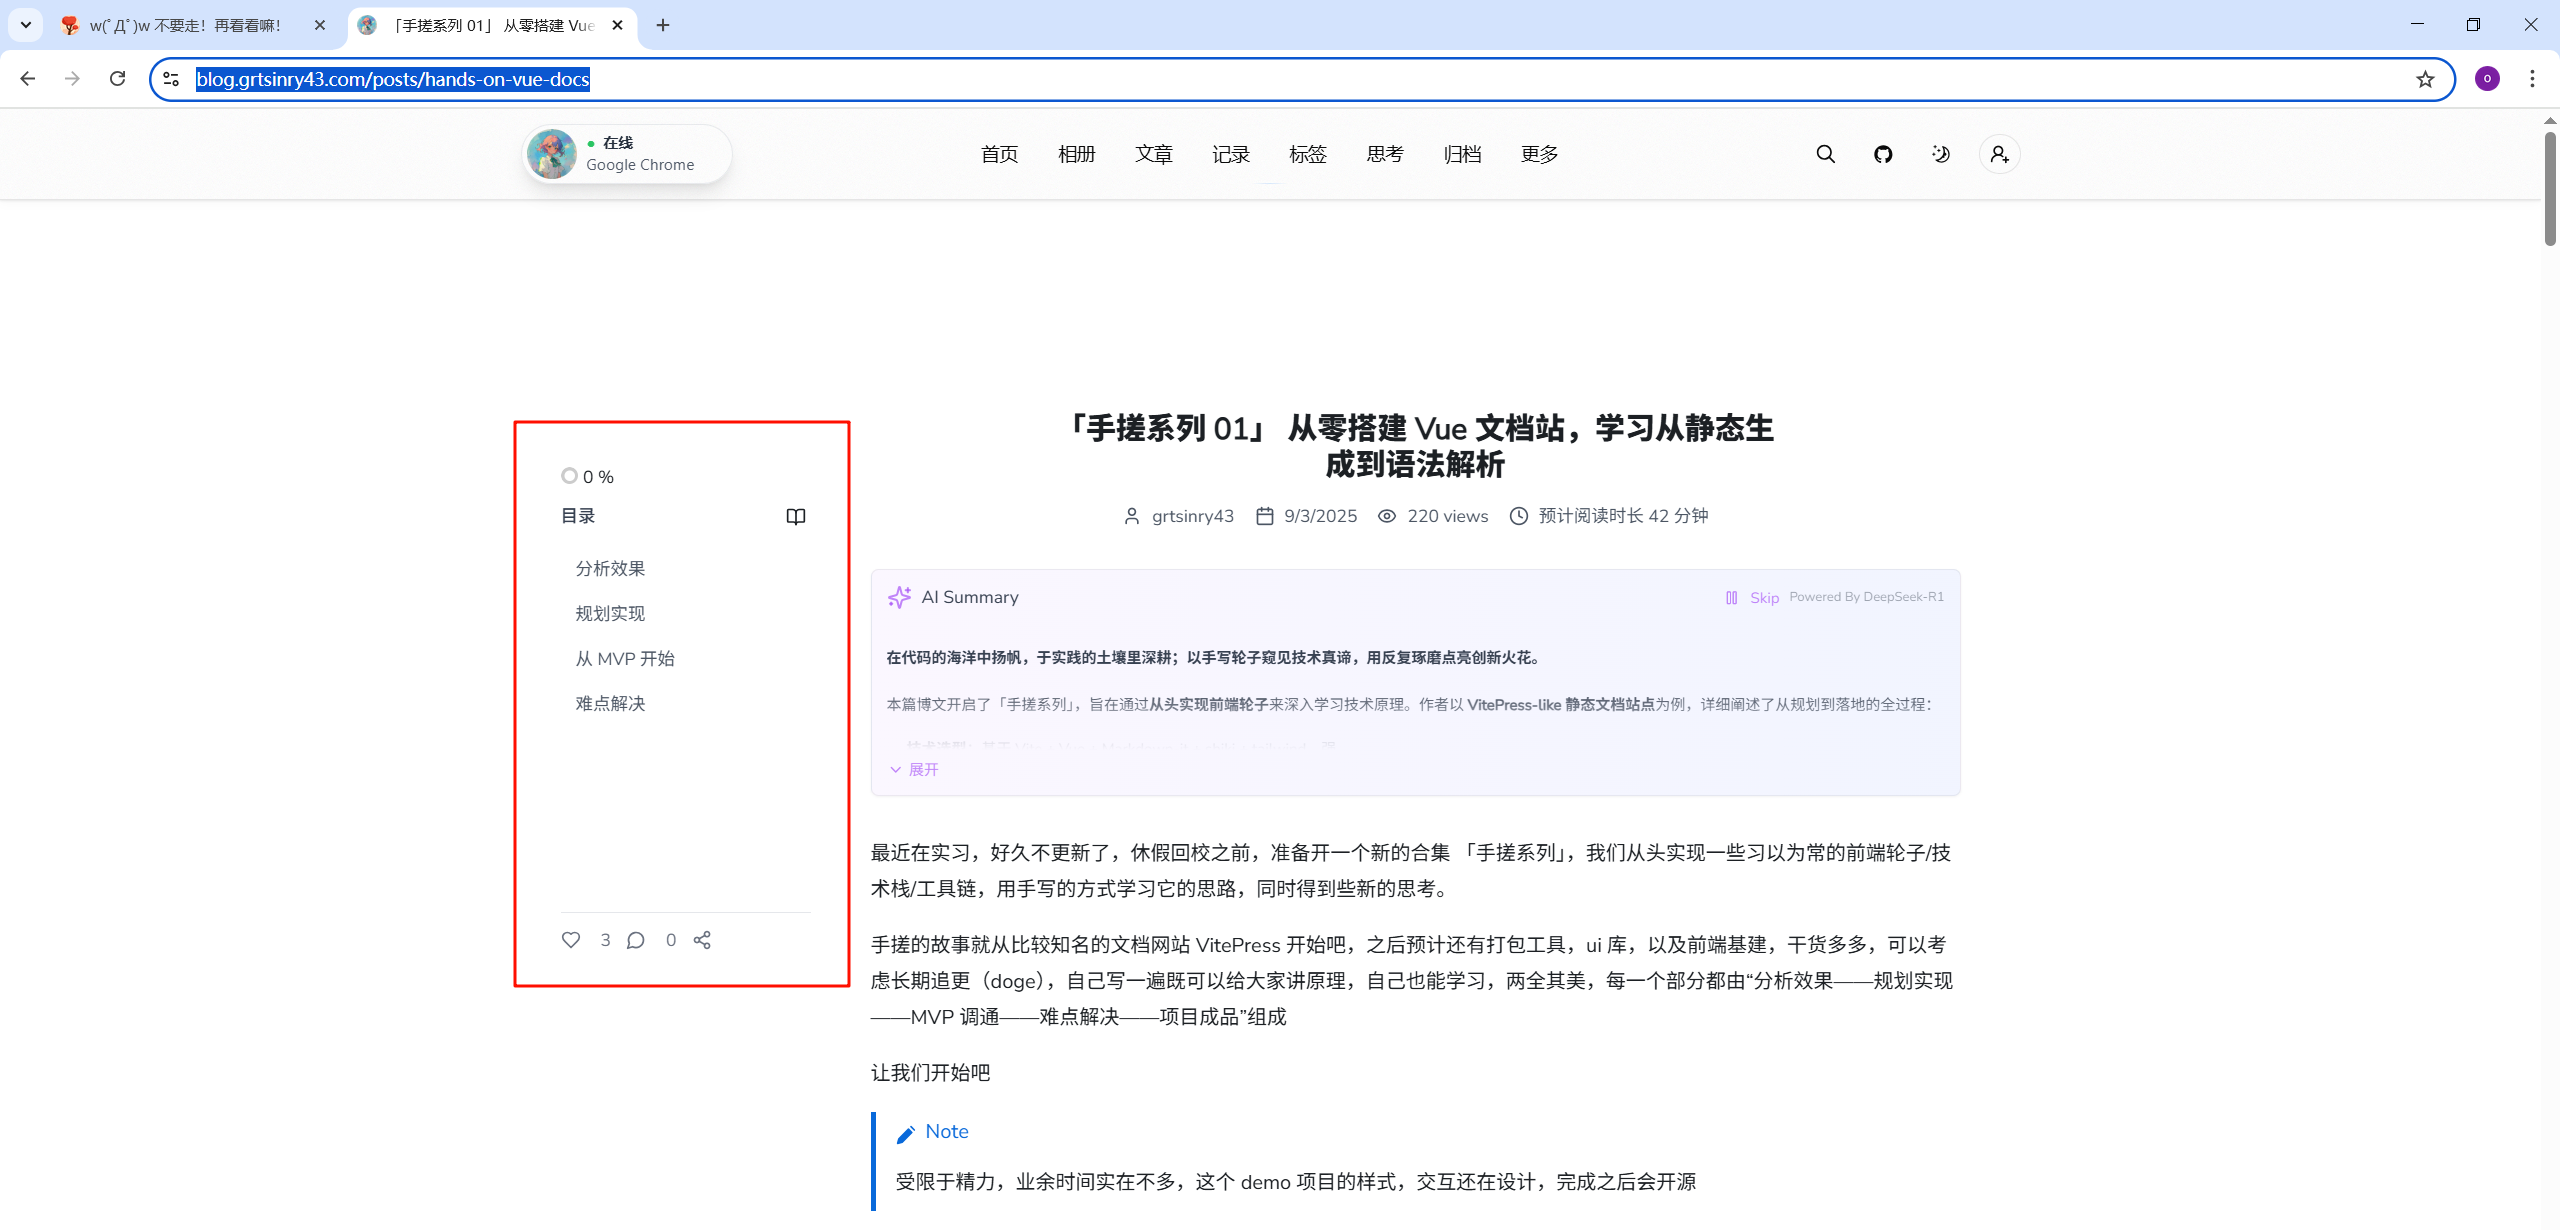
Task: Open comments via speech bubble icon
Action: [636, 940]
